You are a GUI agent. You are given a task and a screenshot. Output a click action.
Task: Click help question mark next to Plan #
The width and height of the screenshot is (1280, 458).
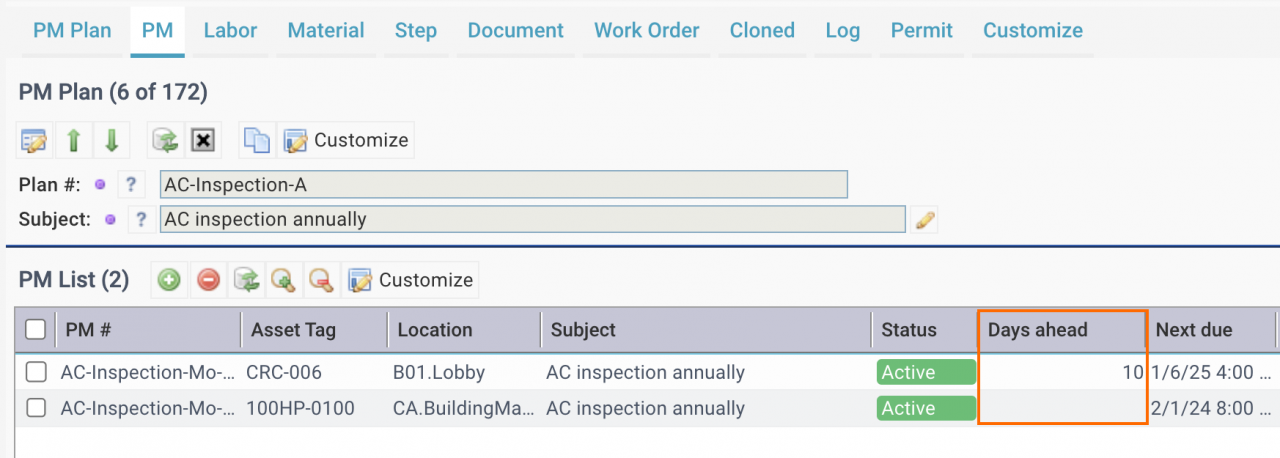[132, 185]
